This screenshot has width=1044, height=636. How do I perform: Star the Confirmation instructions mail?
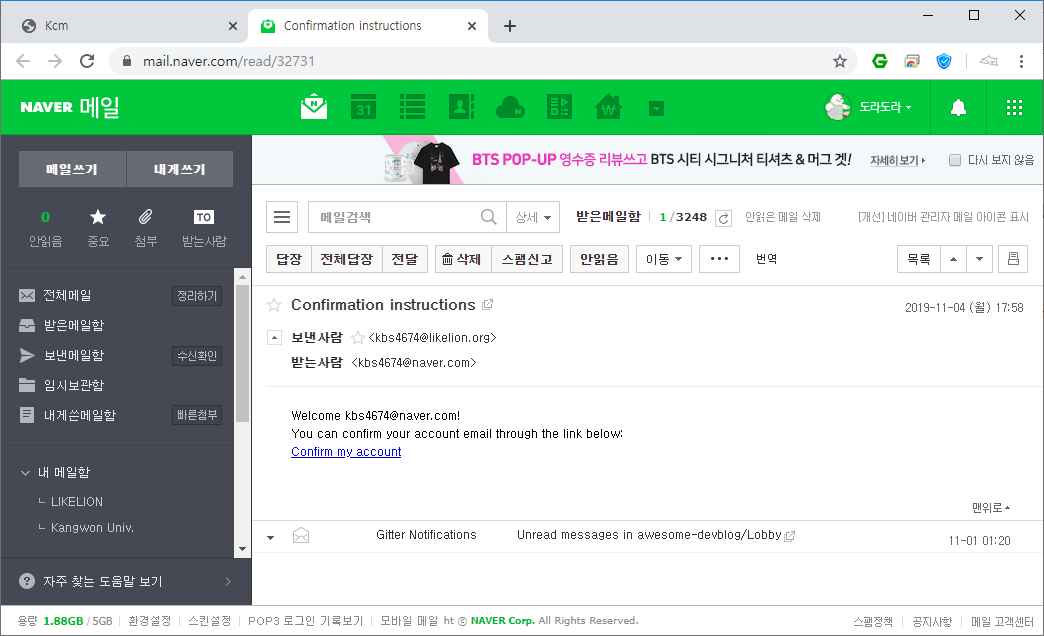point(274,305)
